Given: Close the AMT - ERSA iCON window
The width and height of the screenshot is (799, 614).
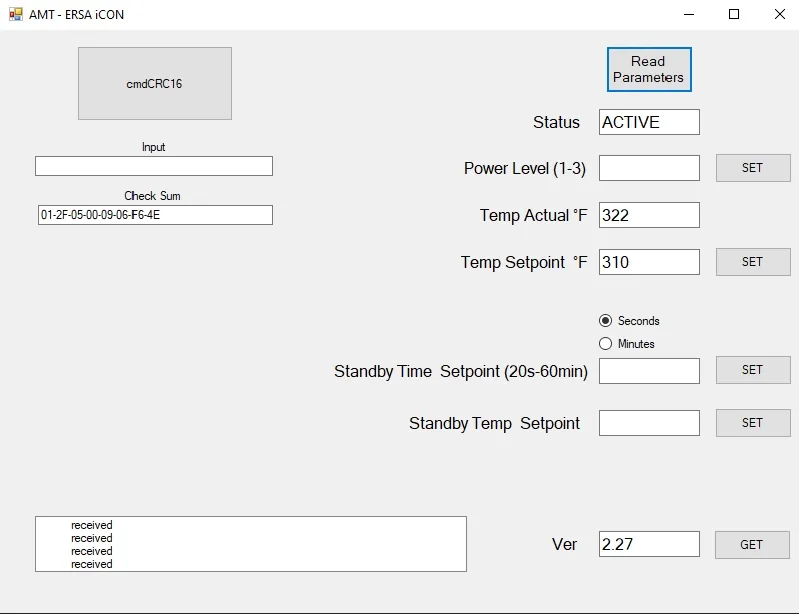Looking at the screenshot, I should [x=780, y=14].
